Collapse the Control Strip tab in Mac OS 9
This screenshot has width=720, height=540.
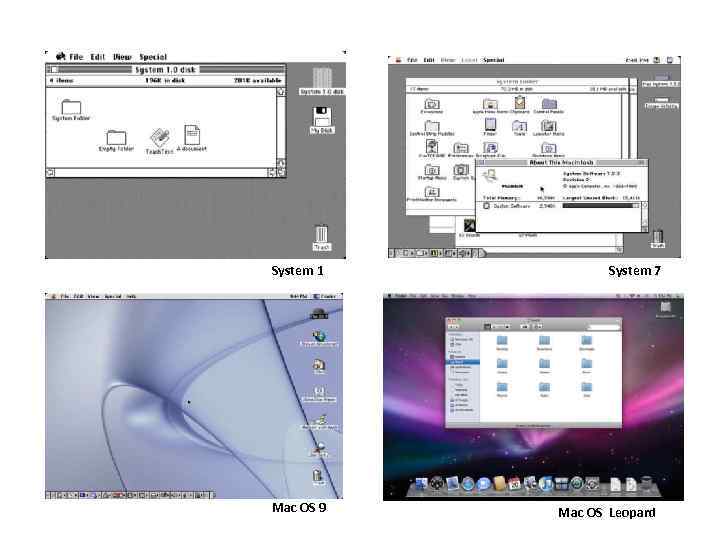click(x=212, y=495)
